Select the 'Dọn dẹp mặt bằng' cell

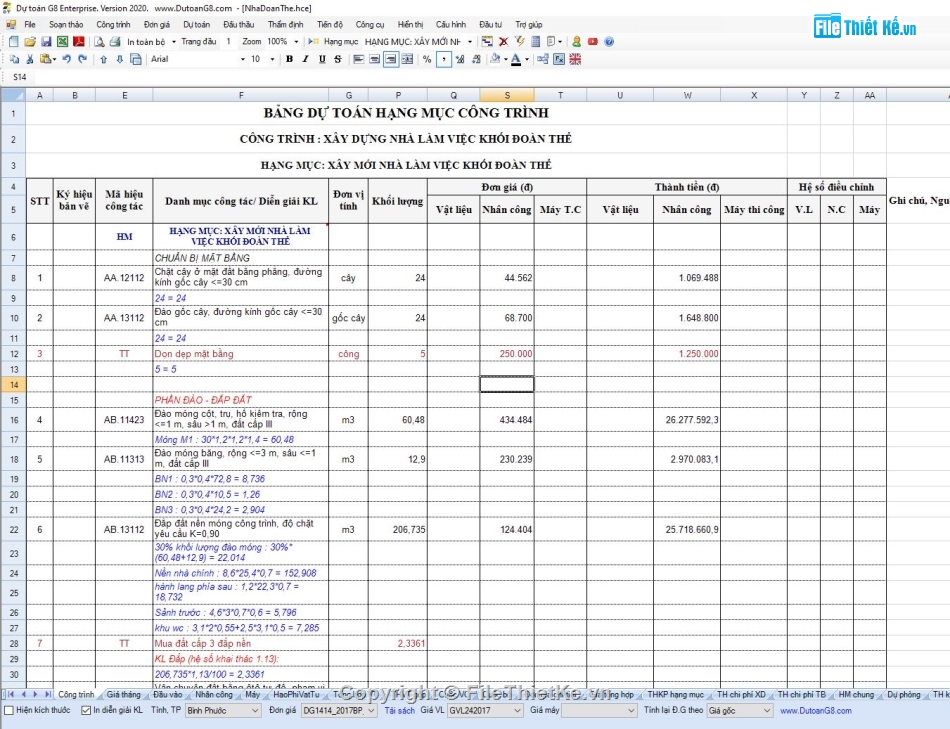(241, 354)
